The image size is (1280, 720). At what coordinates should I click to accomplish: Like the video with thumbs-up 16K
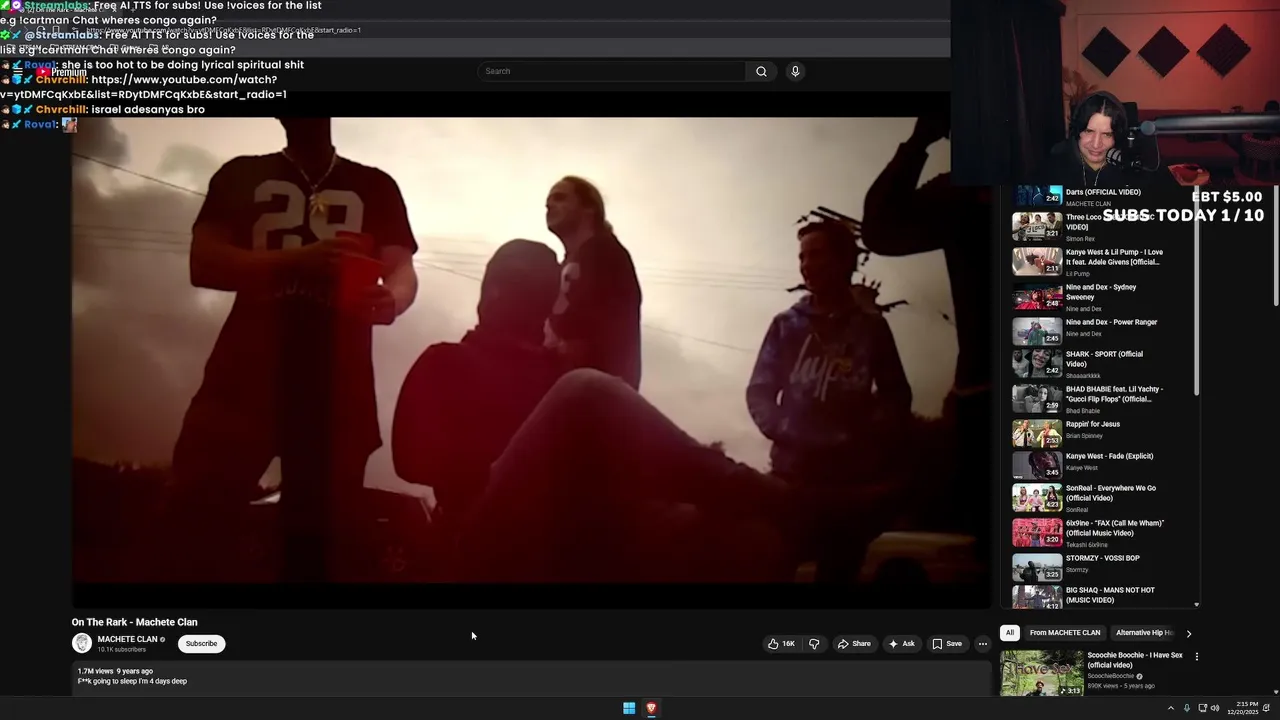[x=781, y=644]
